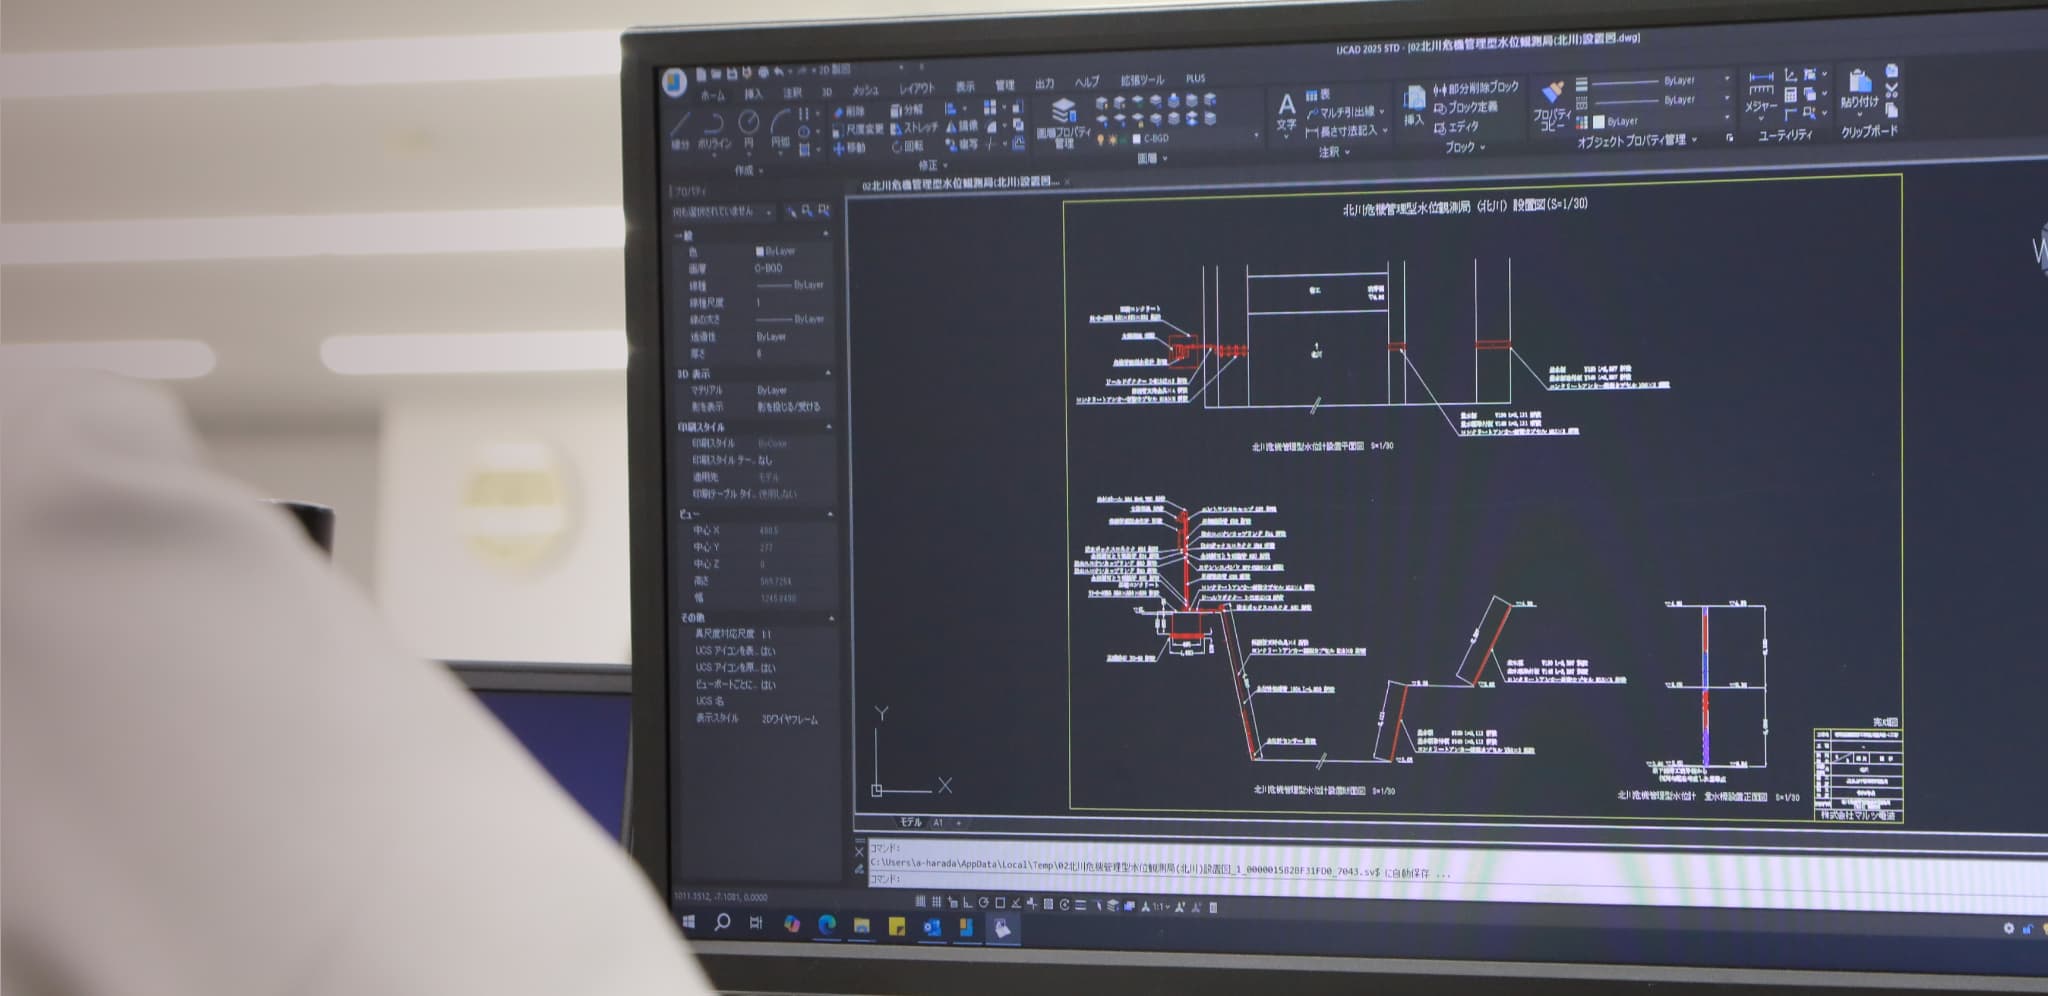Switch to the A1 layout tab
The height and width of the screenshot is (996, 2048).
click(x=938, y=823)
